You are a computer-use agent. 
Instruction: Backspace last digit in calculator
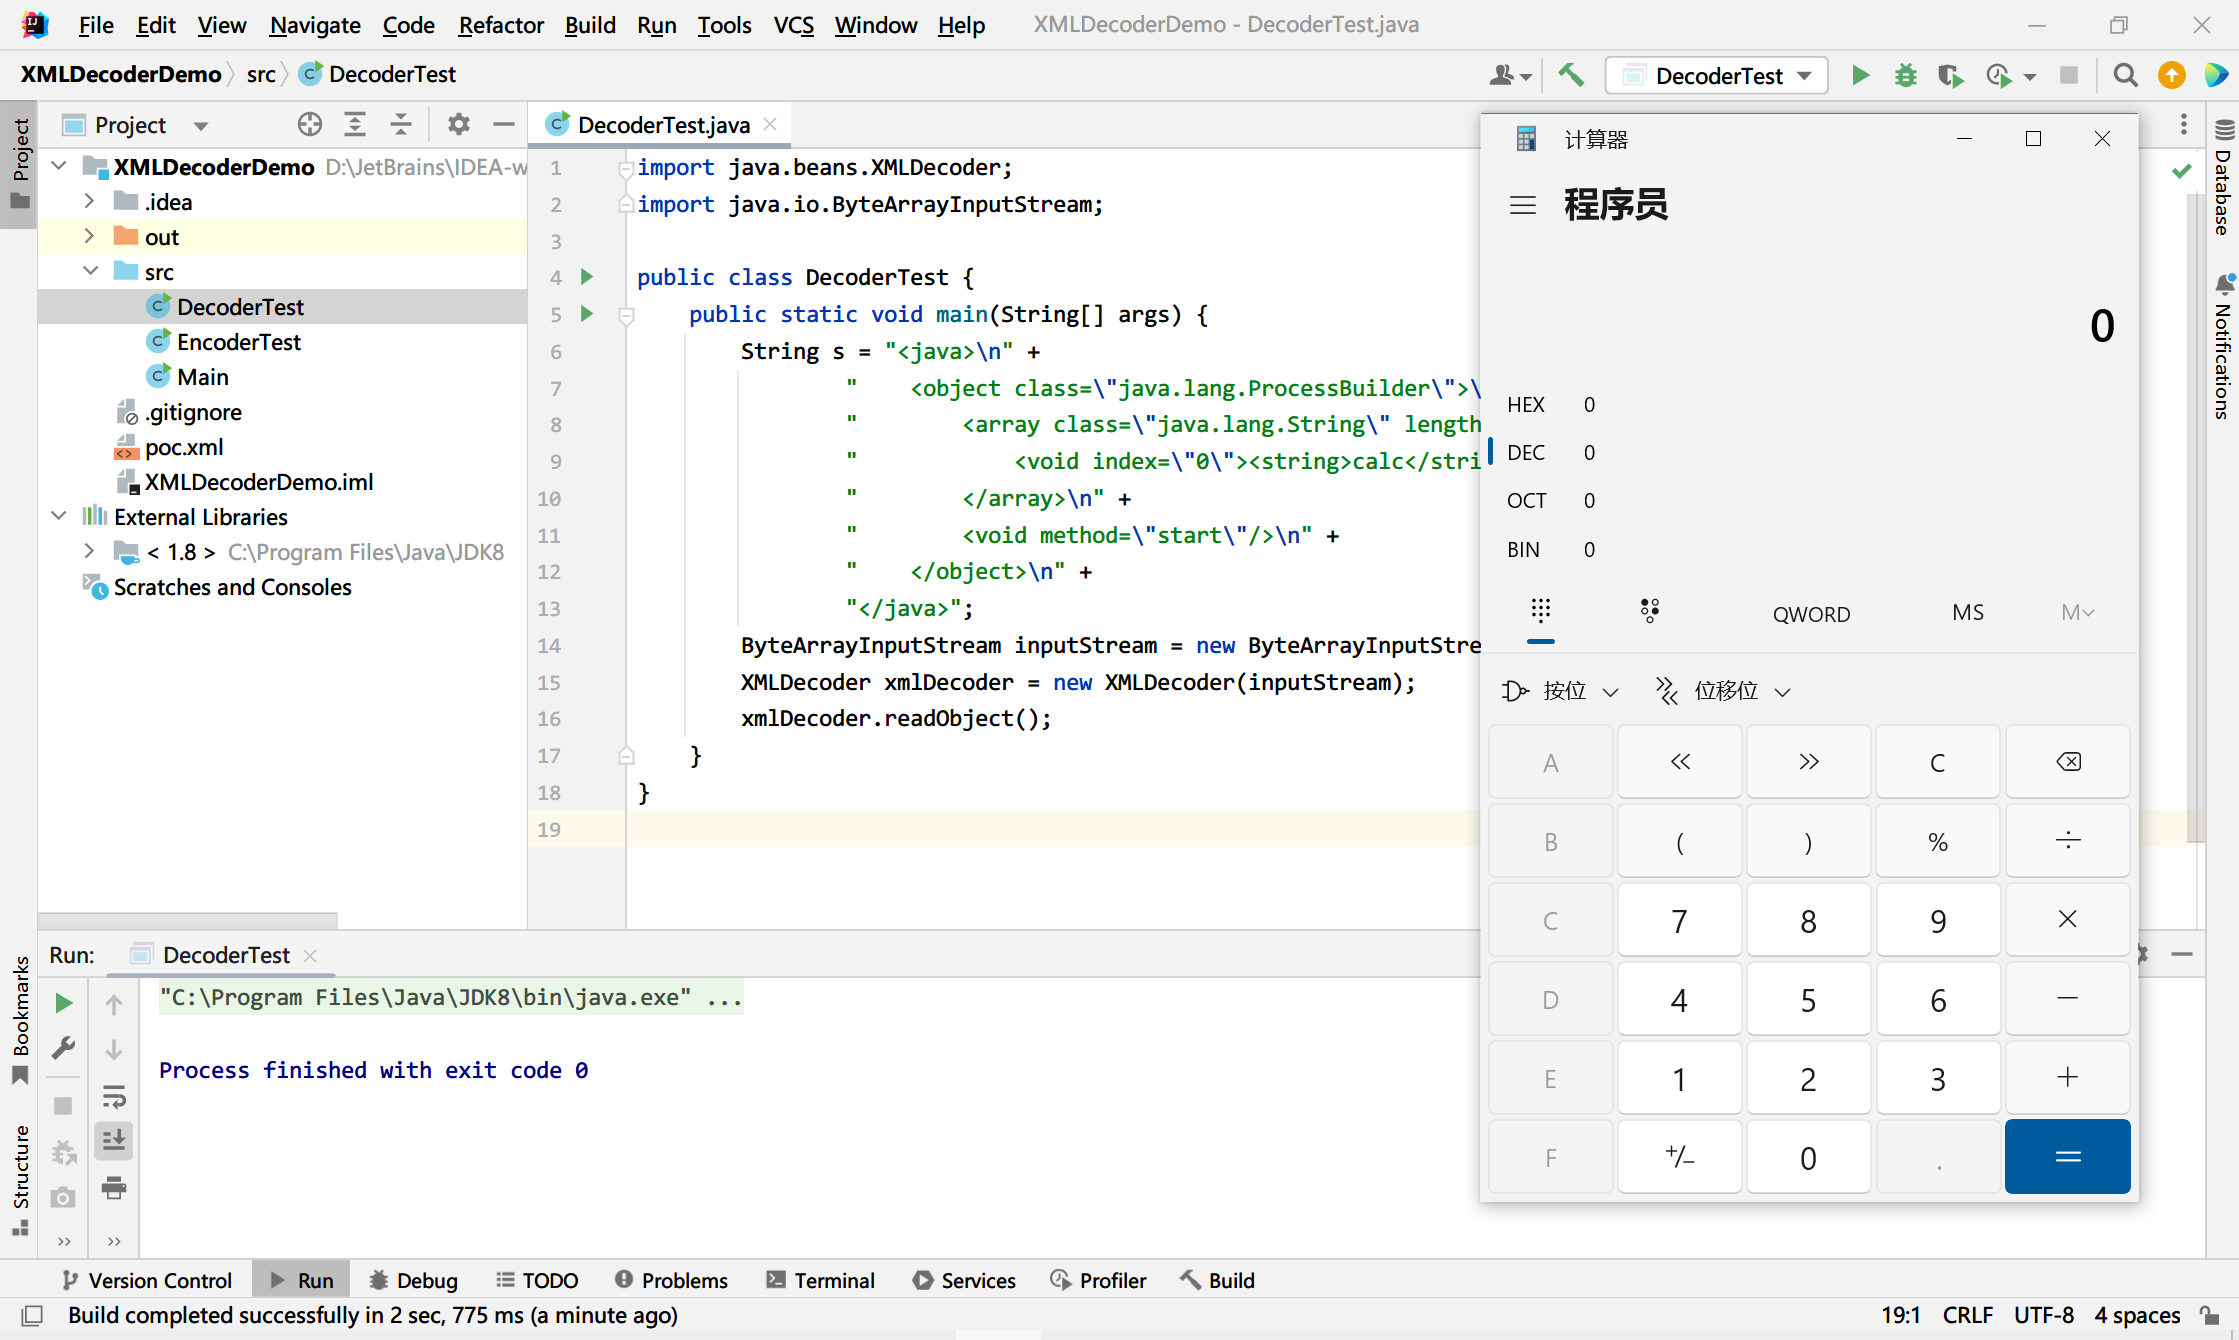pyautogui.click(x=2068, y=762)
